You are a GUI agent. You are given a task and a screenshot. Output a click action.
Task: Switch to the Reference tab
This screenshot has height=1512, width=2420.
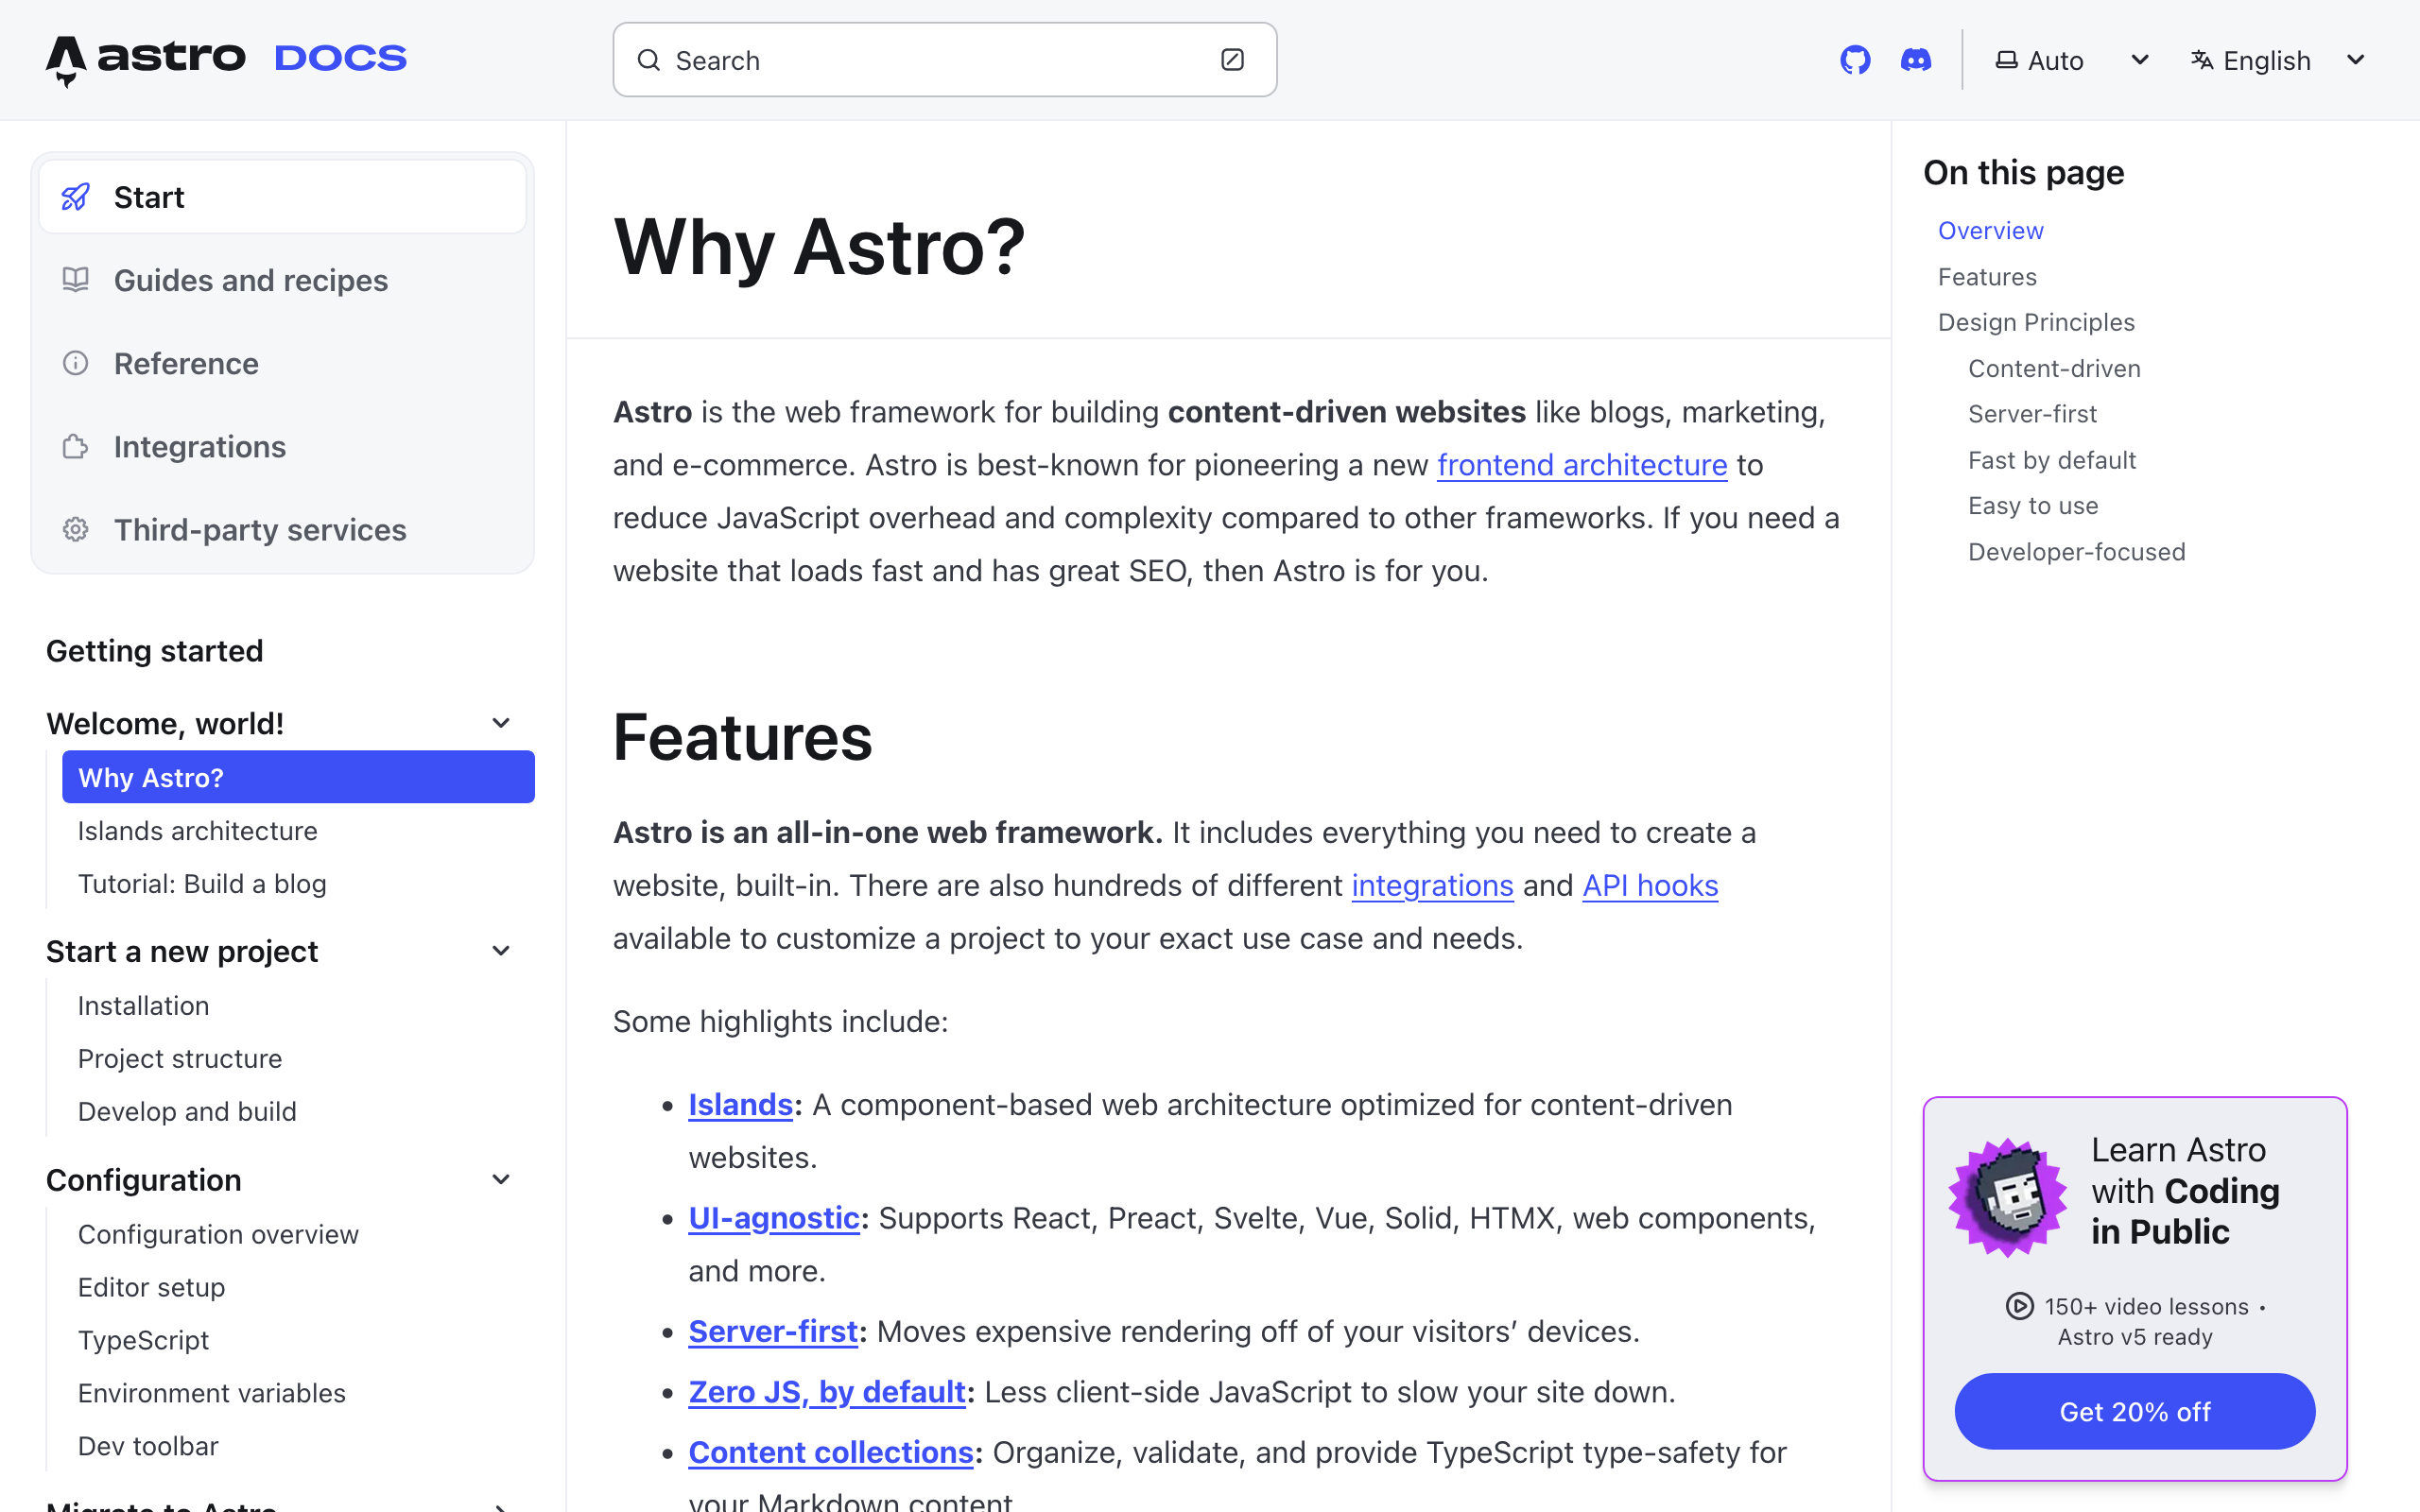283,363
